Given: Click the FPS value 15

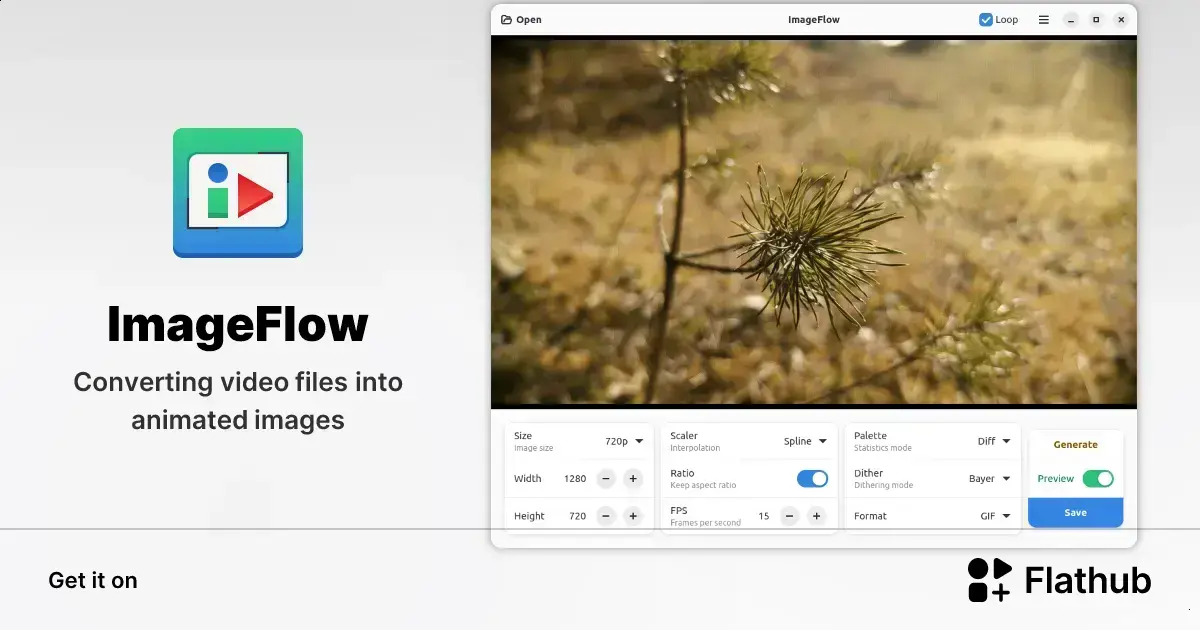Looking at the screenshot, I should [x=764, y=516].
